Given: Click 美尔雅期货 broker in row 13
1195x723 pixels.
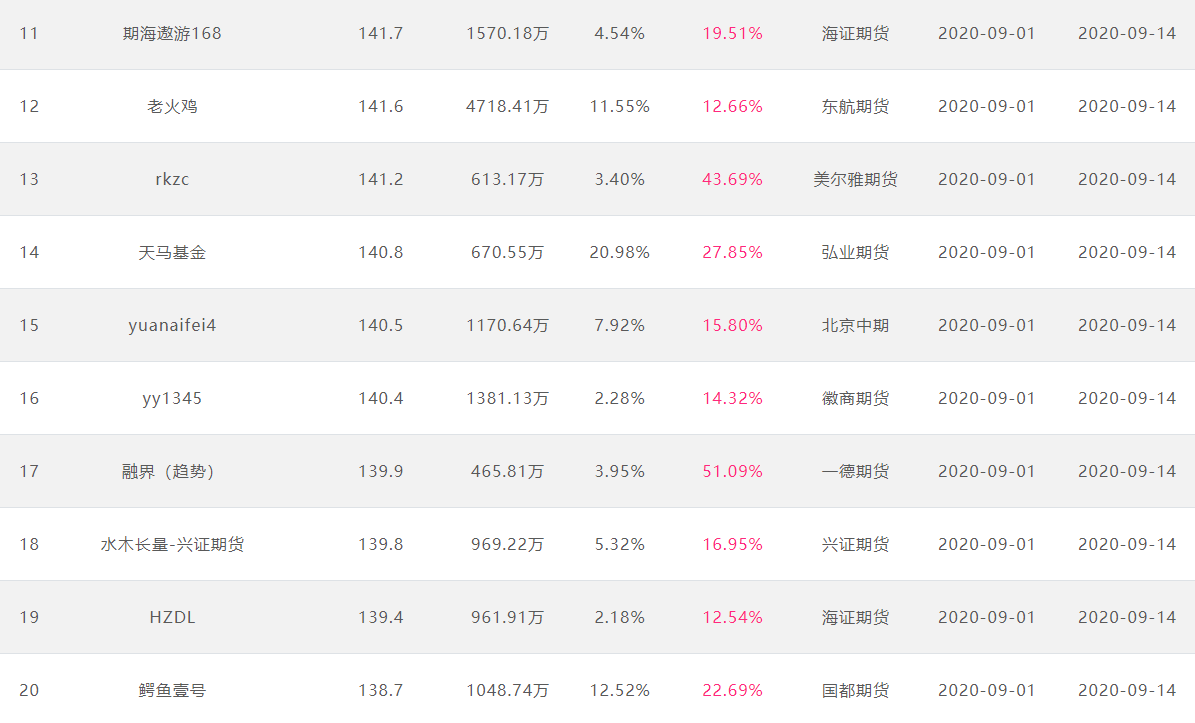Looking at the screenshot, I should point(855,180).
